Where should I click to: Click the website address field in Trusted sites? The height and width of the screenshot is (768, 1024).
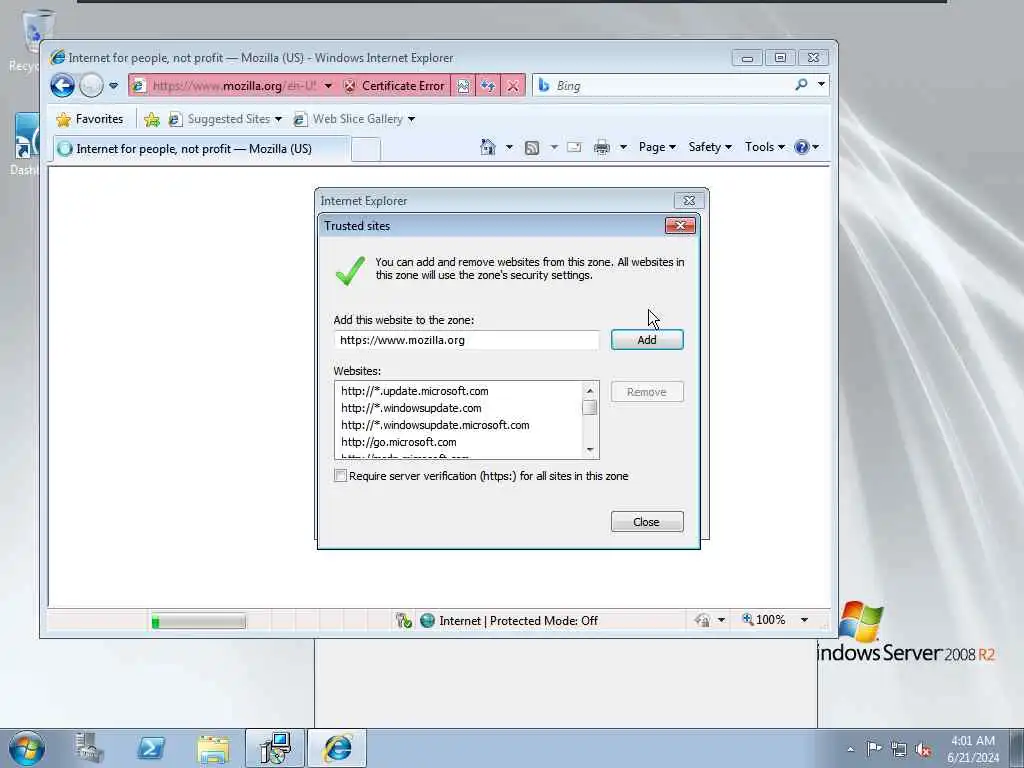pos(466,340)
